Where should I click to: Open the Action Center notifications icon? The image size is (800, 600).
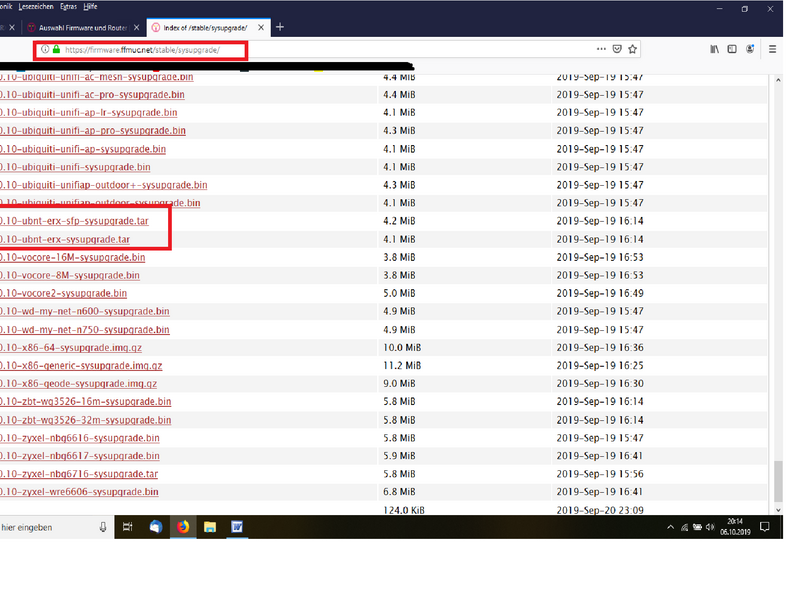point(764,527)
